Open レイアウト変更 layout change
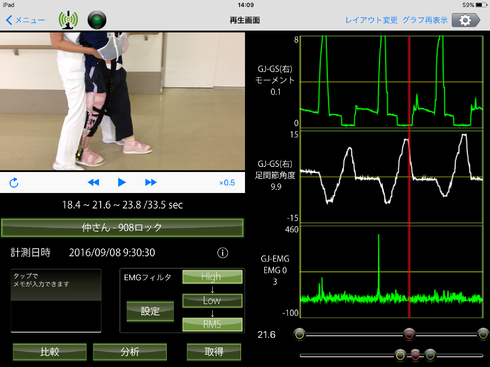 click(x=371, y=20)
